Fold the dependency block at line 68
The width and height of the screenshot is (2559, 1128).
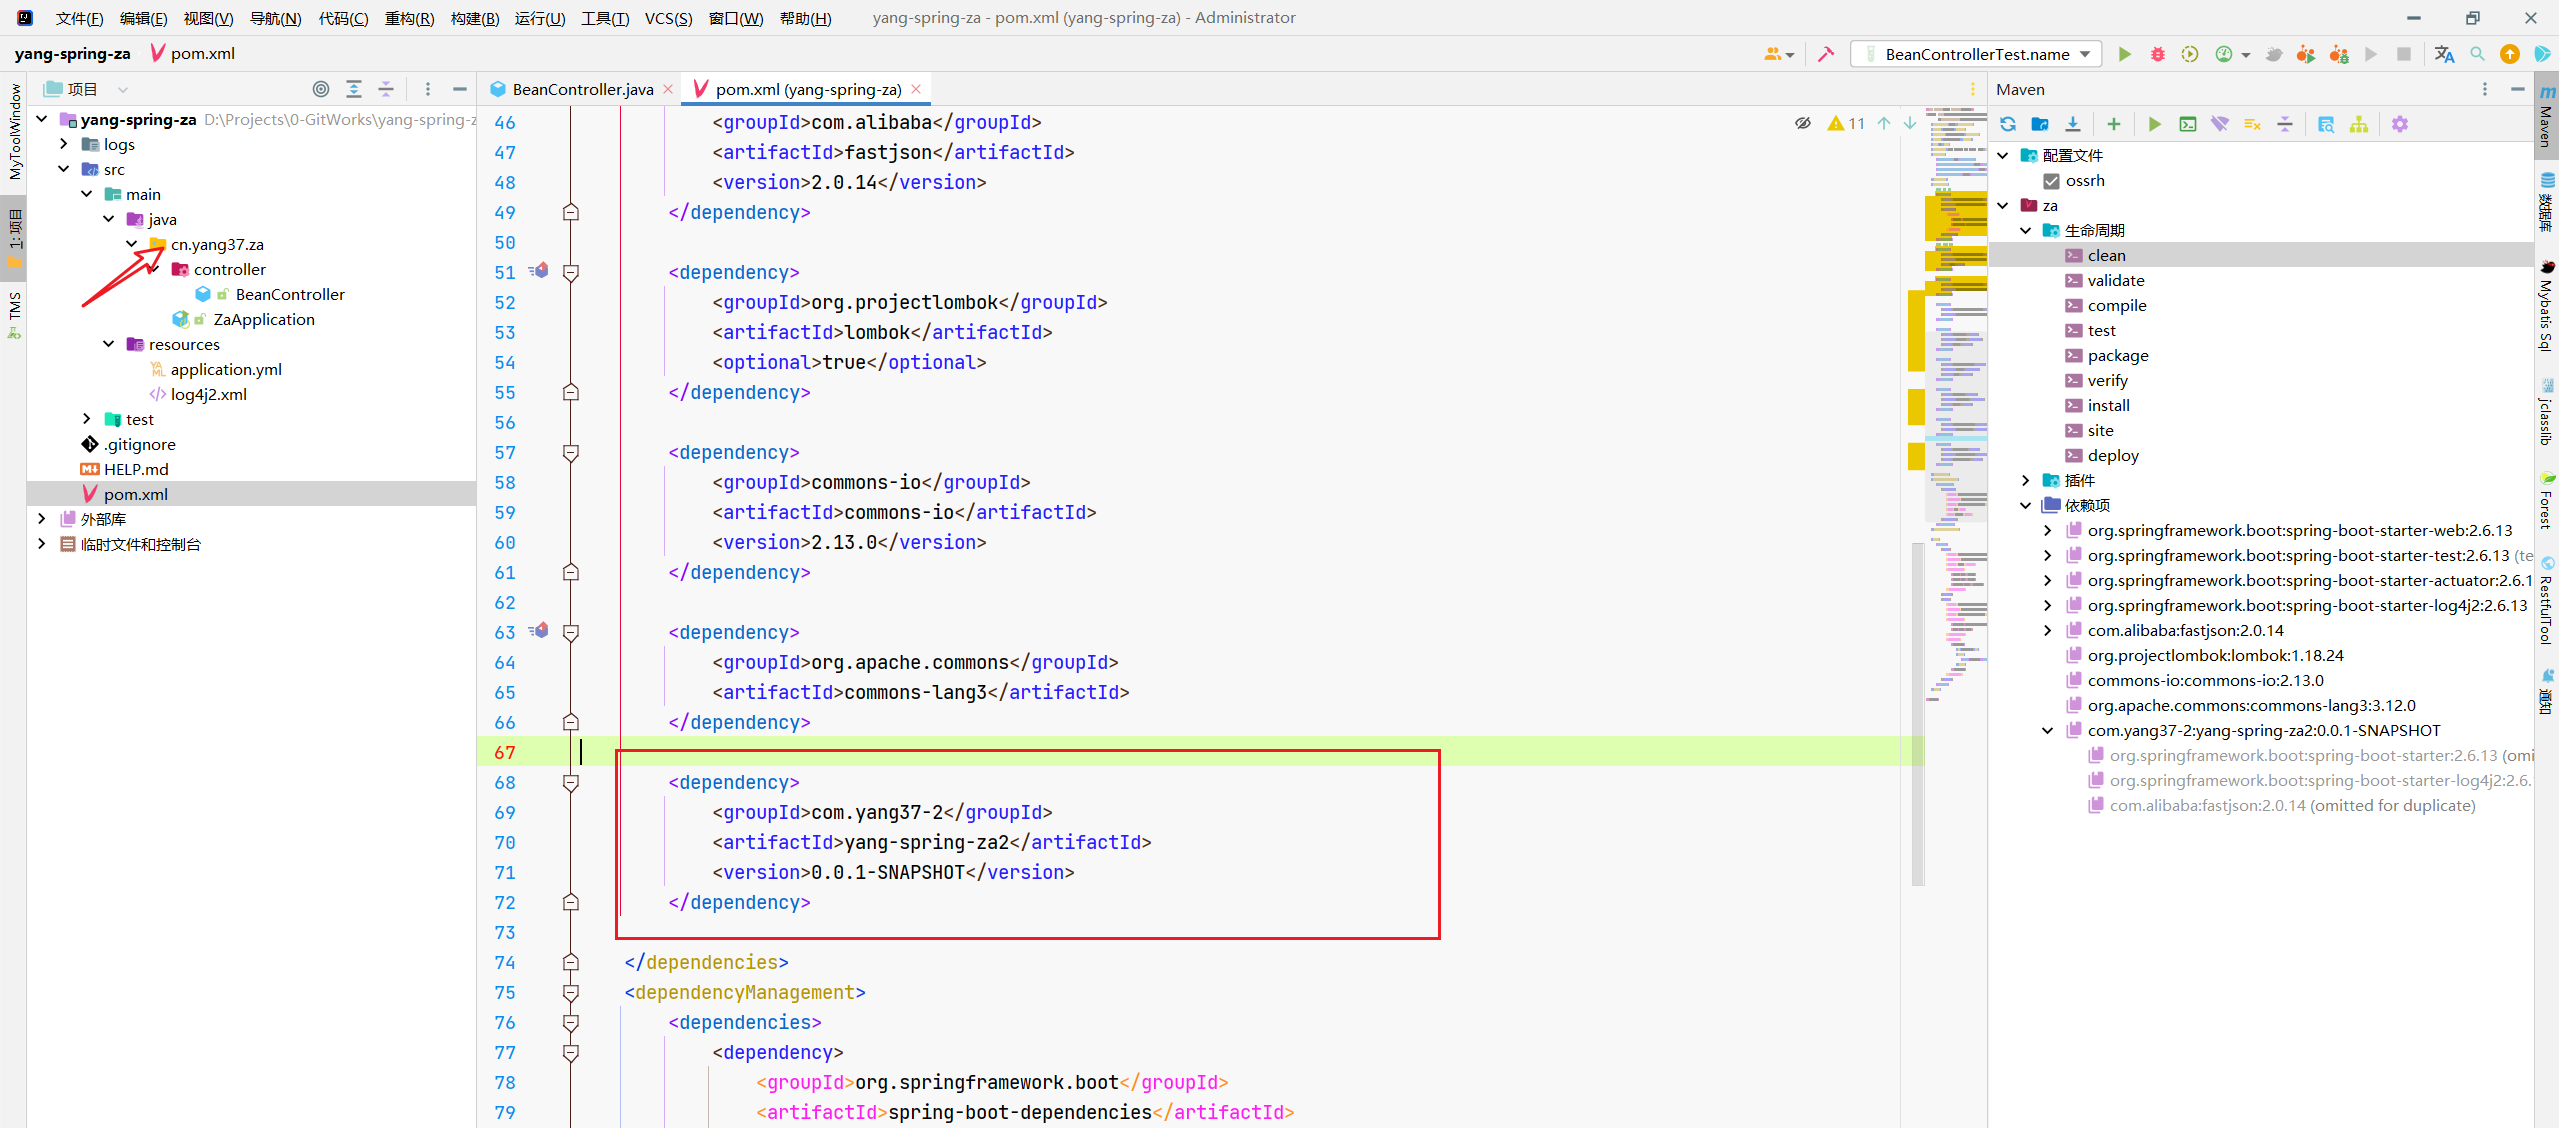[x=571, y=783]
